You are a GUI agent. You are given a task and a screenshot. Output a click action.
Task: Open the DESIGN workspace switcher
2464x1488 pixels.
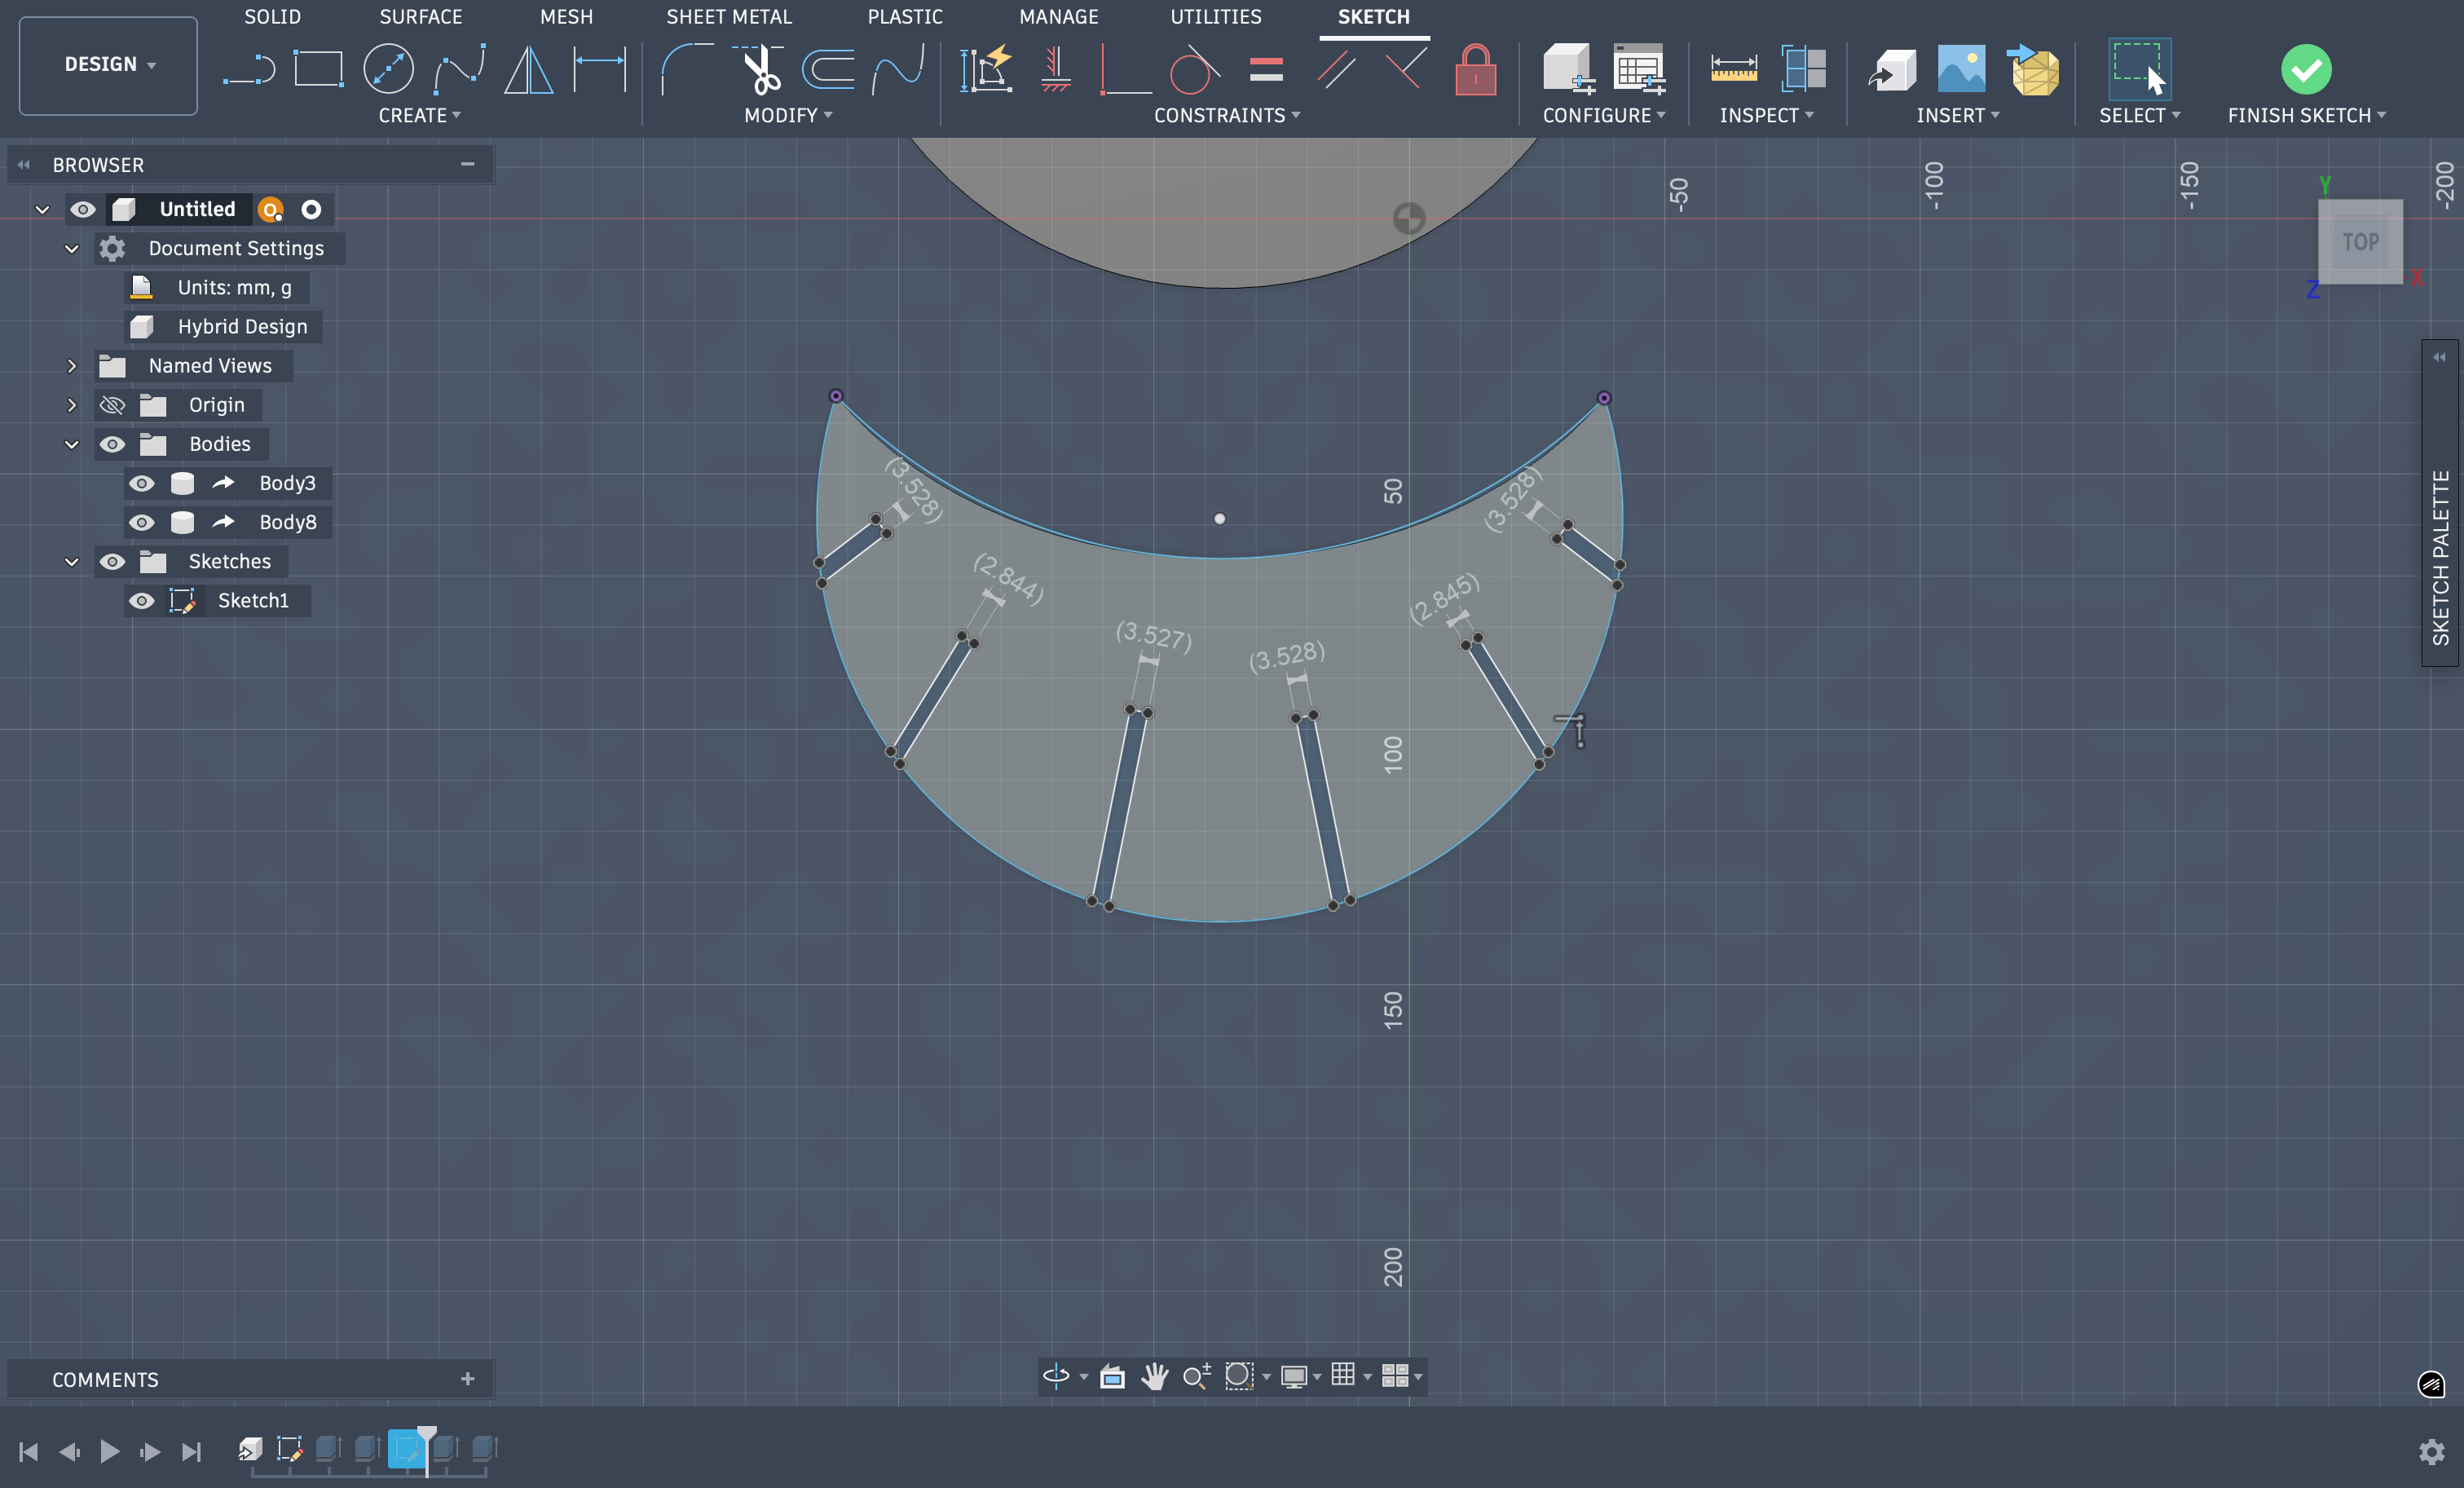(x=107, y=64)
